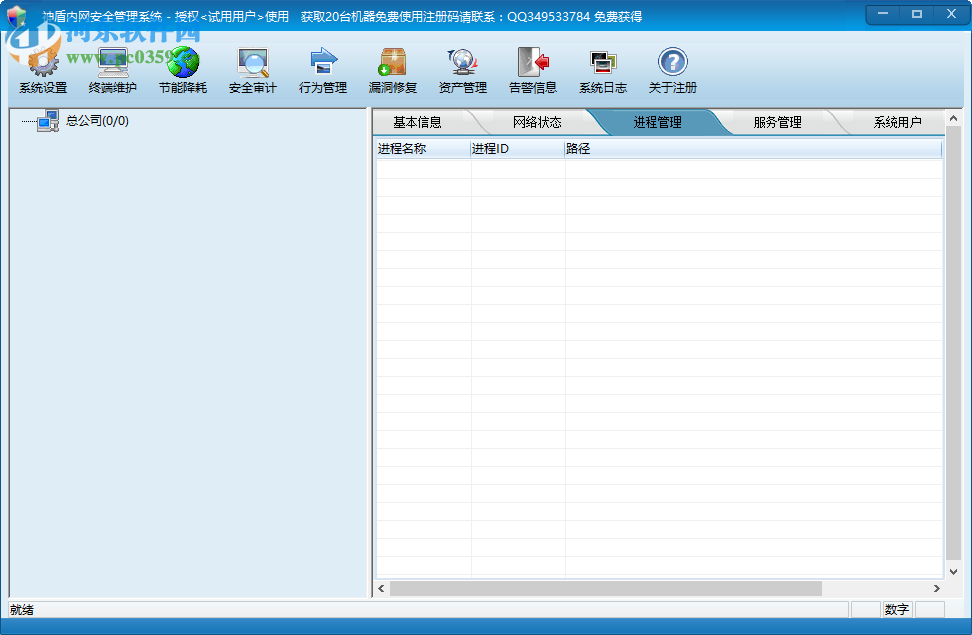Viewport: 972px width, 635px height.
Task: Open 关于注册 about and registration
Action: (673, 71)
